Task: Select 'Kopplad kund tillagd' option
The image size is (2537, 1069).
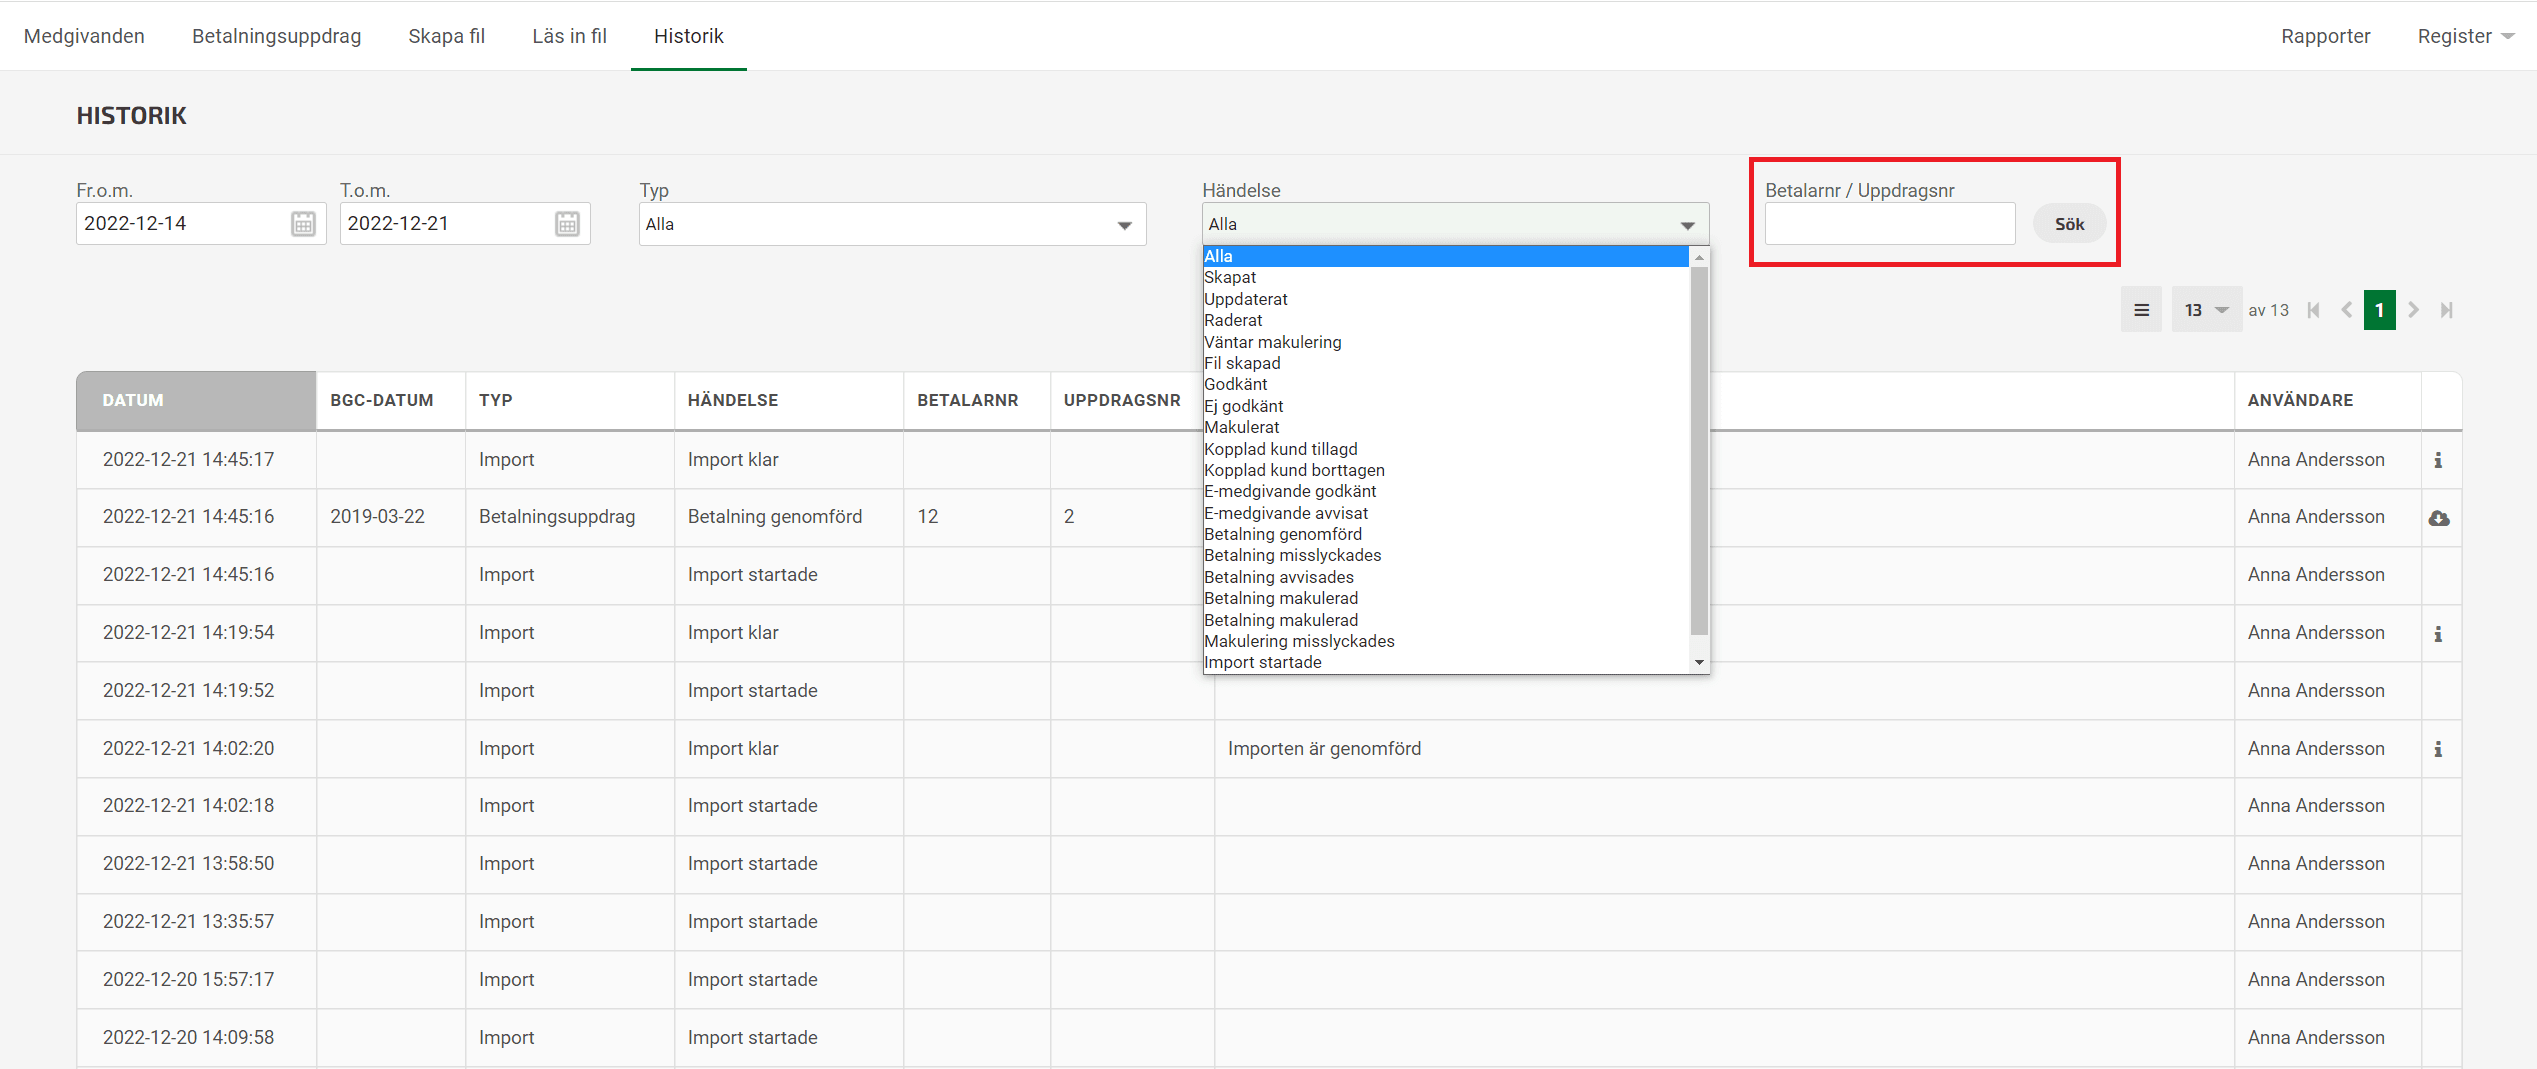Action: 1445,449
